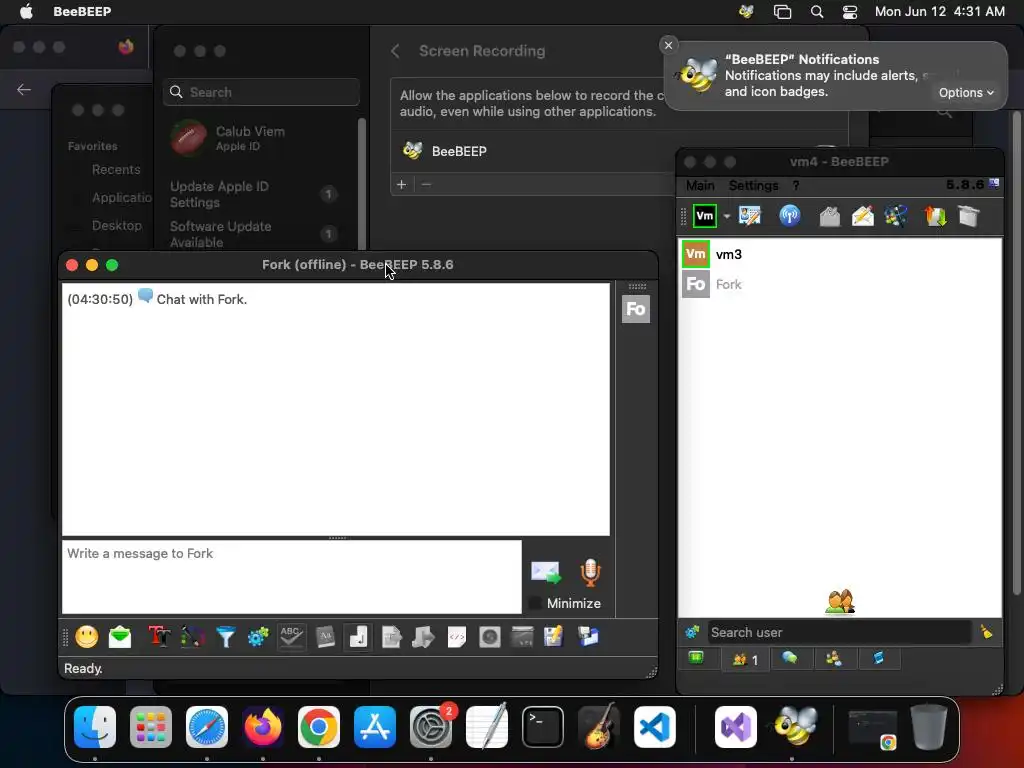Go back from Screen Recording pane
Image resolution: width=1024 pixels, height=768 pixels.
(395, 51)
